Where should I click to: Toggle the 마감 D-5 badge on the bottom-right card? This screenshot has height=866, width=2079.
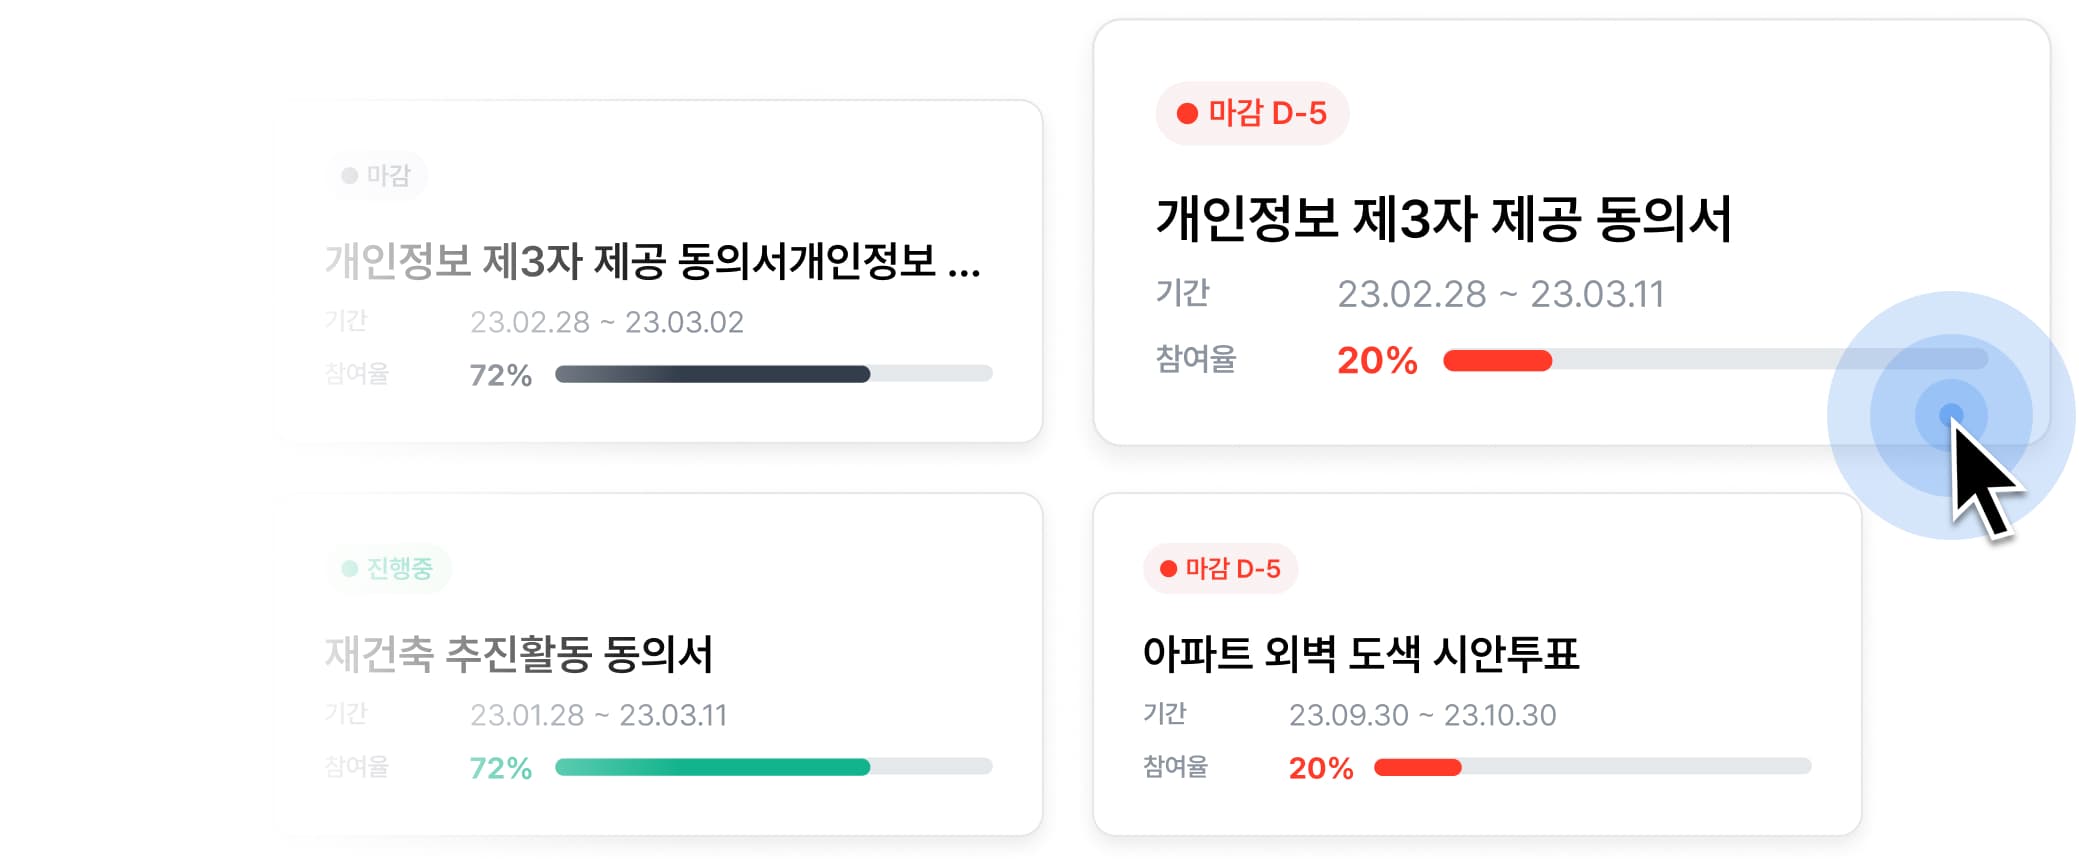click(x=1221, y=568)
